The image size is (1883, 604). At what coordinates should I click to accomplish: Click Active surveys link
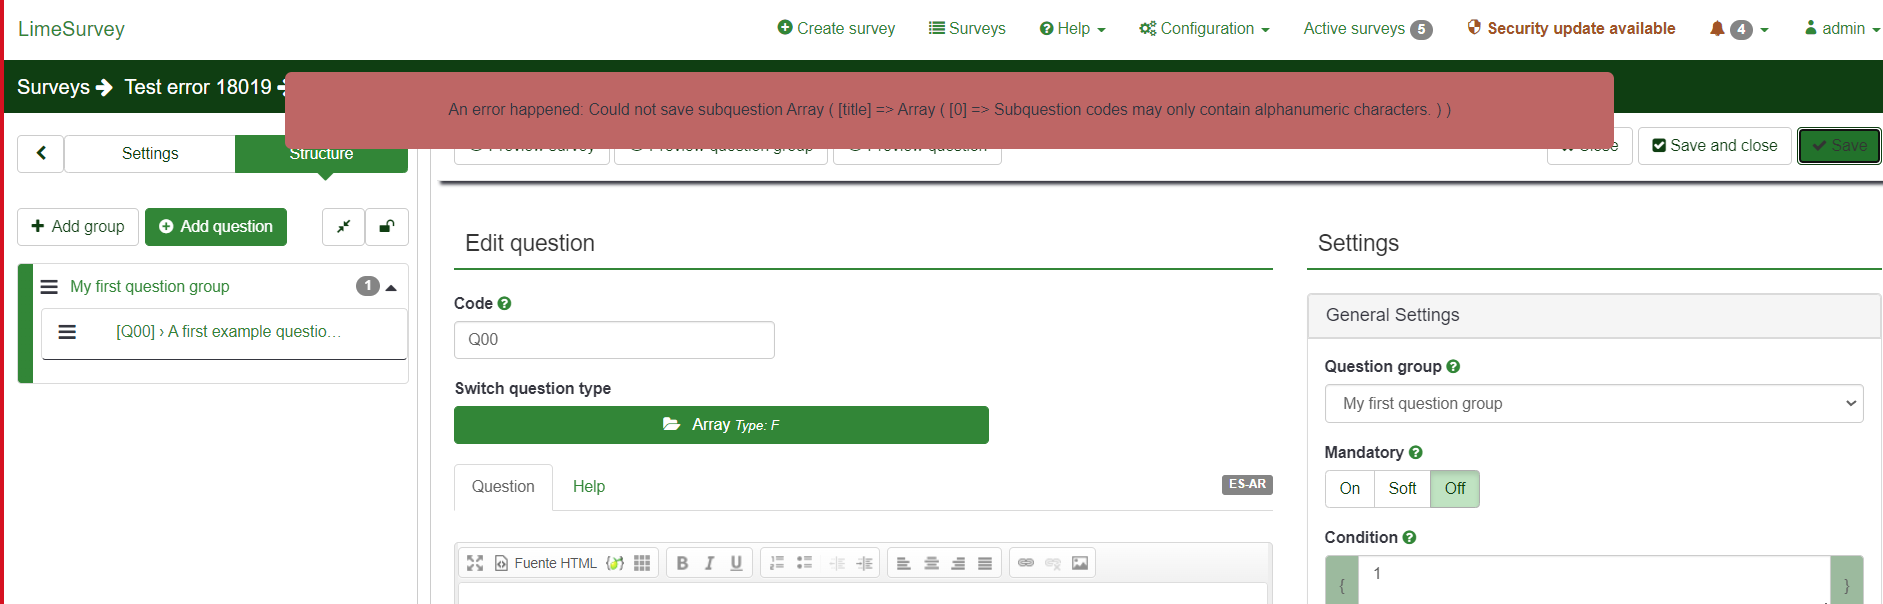pyautogui.click(x=1367, y=29)
